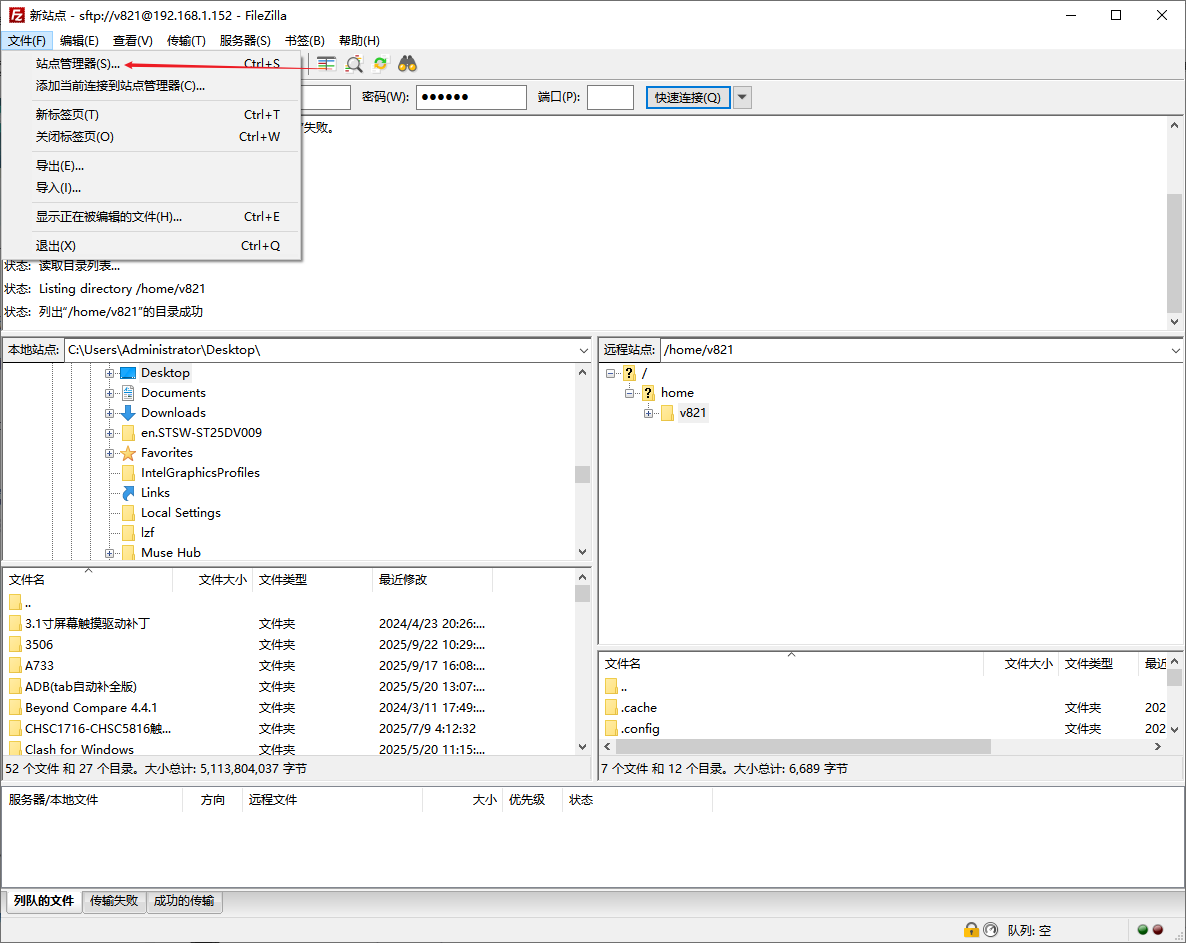Open the Server menu

click(245, 41)
